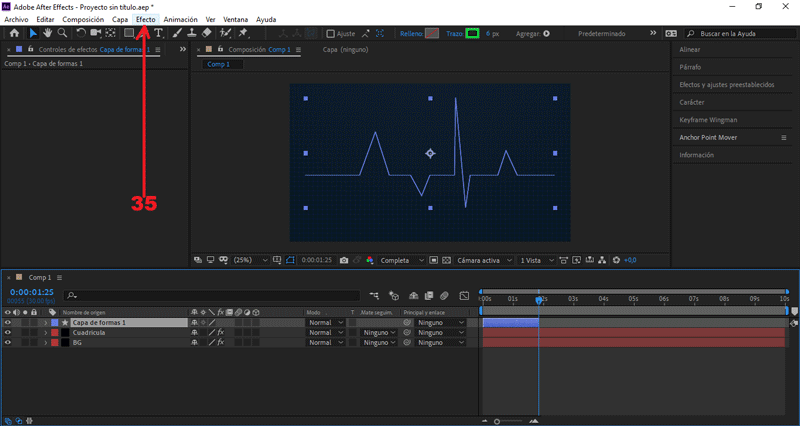Open the Completa resolution dropdown
800x426 pixels.
pos(402,260)
